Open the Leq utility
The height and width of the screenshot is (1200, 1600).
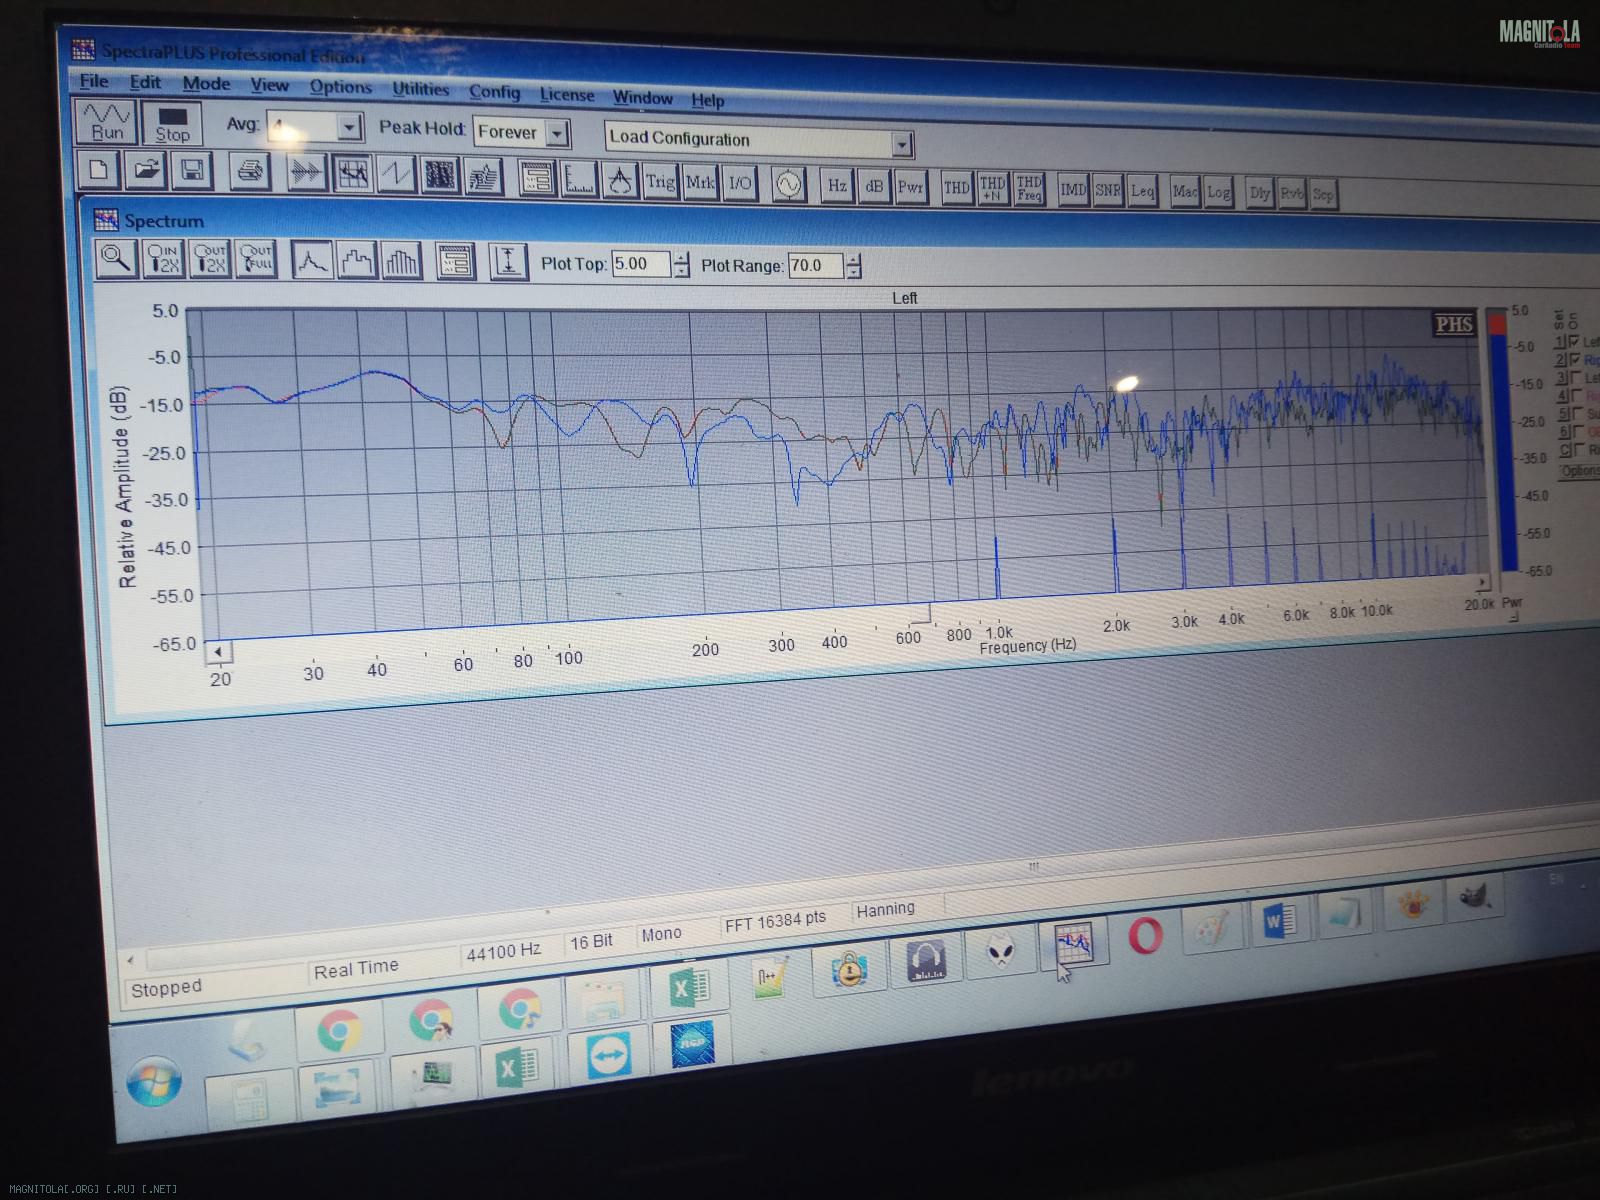[1142, 191]
